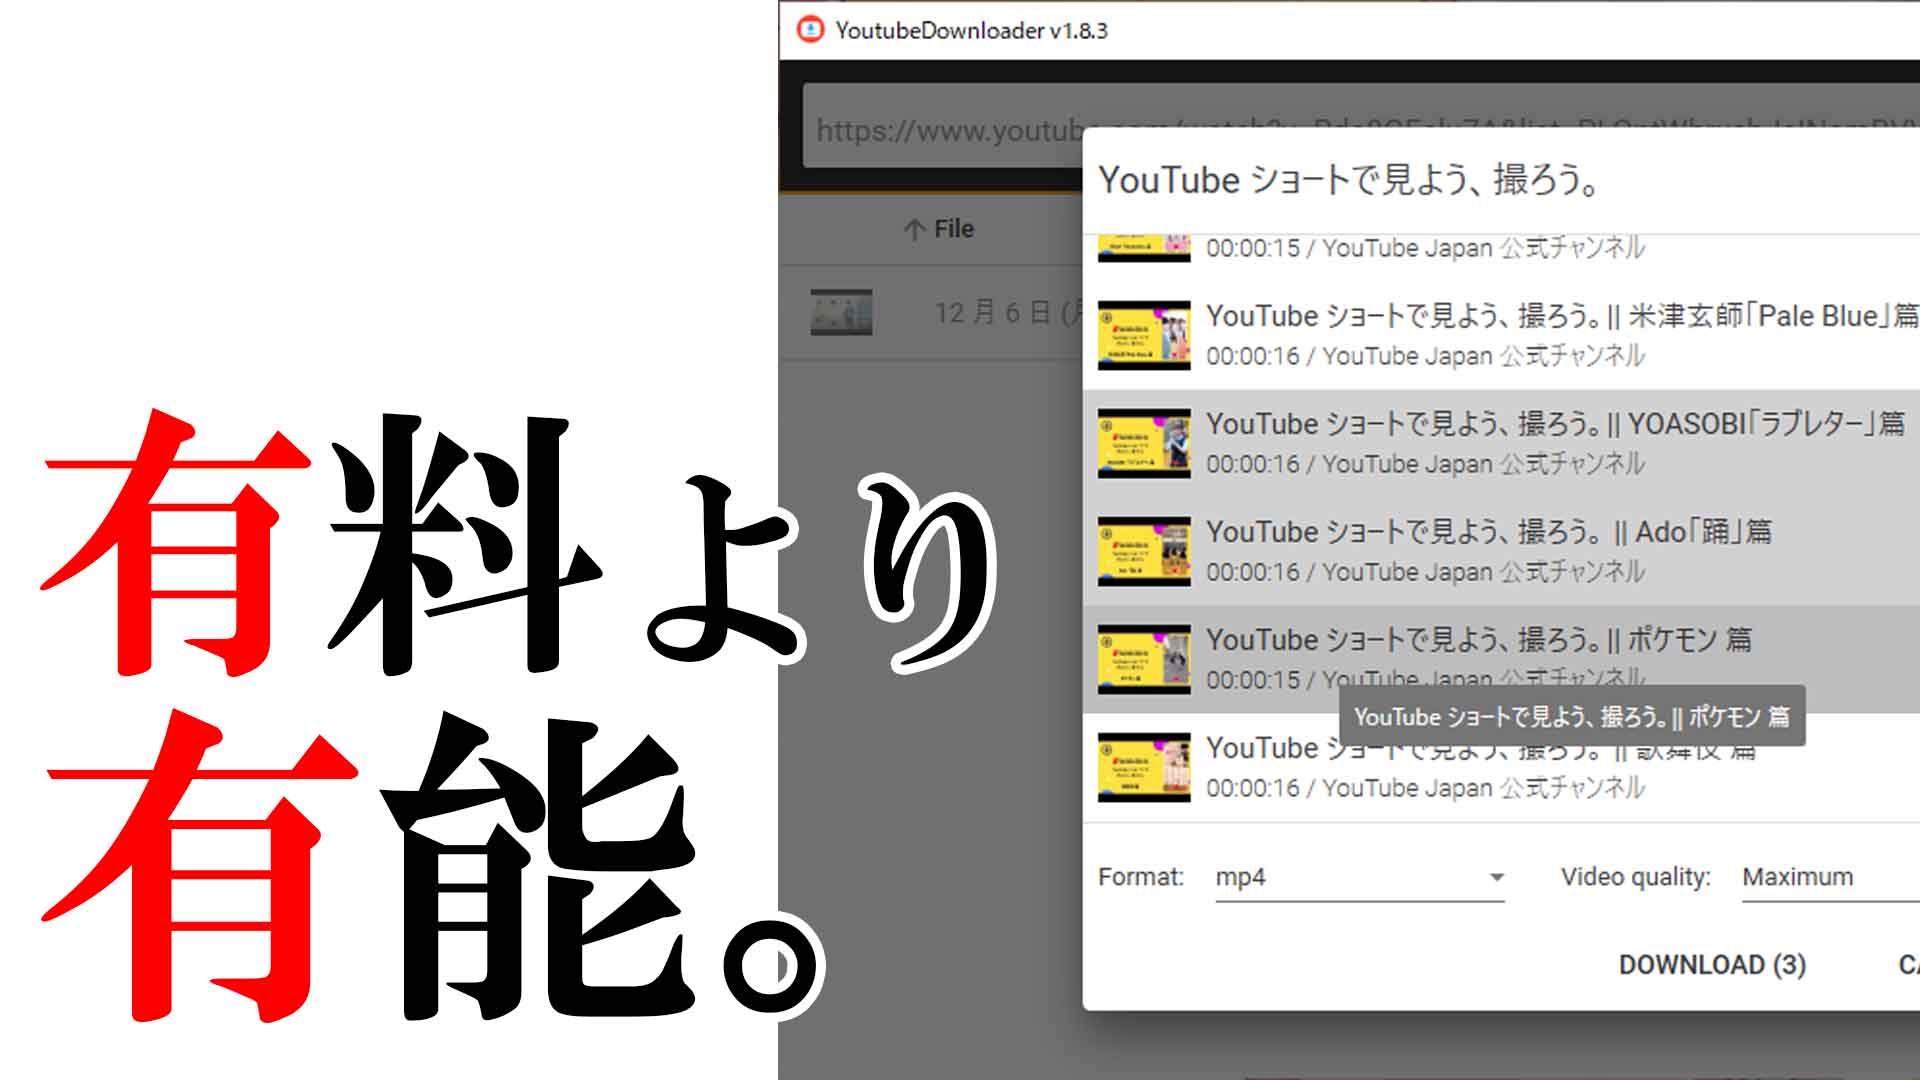Select the 米津玄師「Pale Blue」篇 video row
1920x1080 pixels.
(x=1501, y=335)
